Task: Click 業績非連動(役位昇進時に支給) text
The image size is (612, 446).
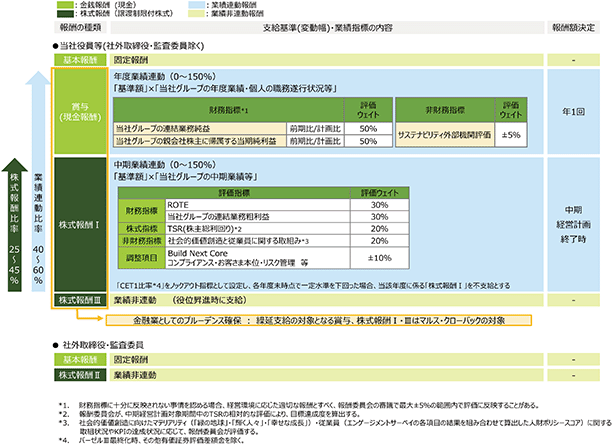Action: (180, 300)
